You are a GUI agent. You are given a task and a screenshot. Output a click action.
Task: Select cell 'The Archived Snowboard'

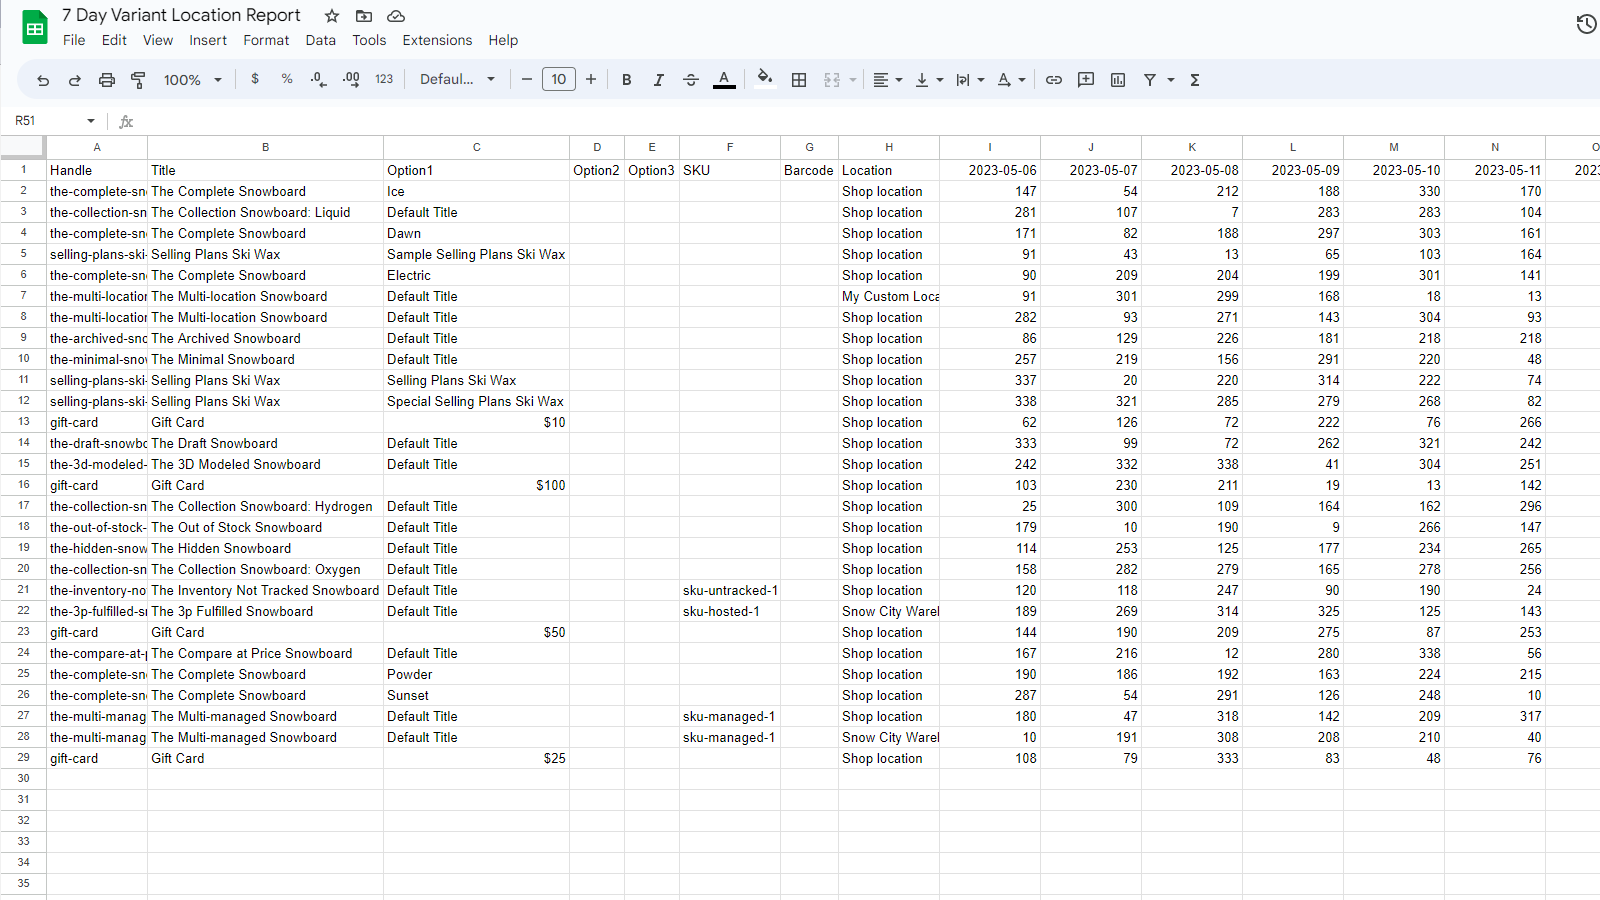(265, 338)
